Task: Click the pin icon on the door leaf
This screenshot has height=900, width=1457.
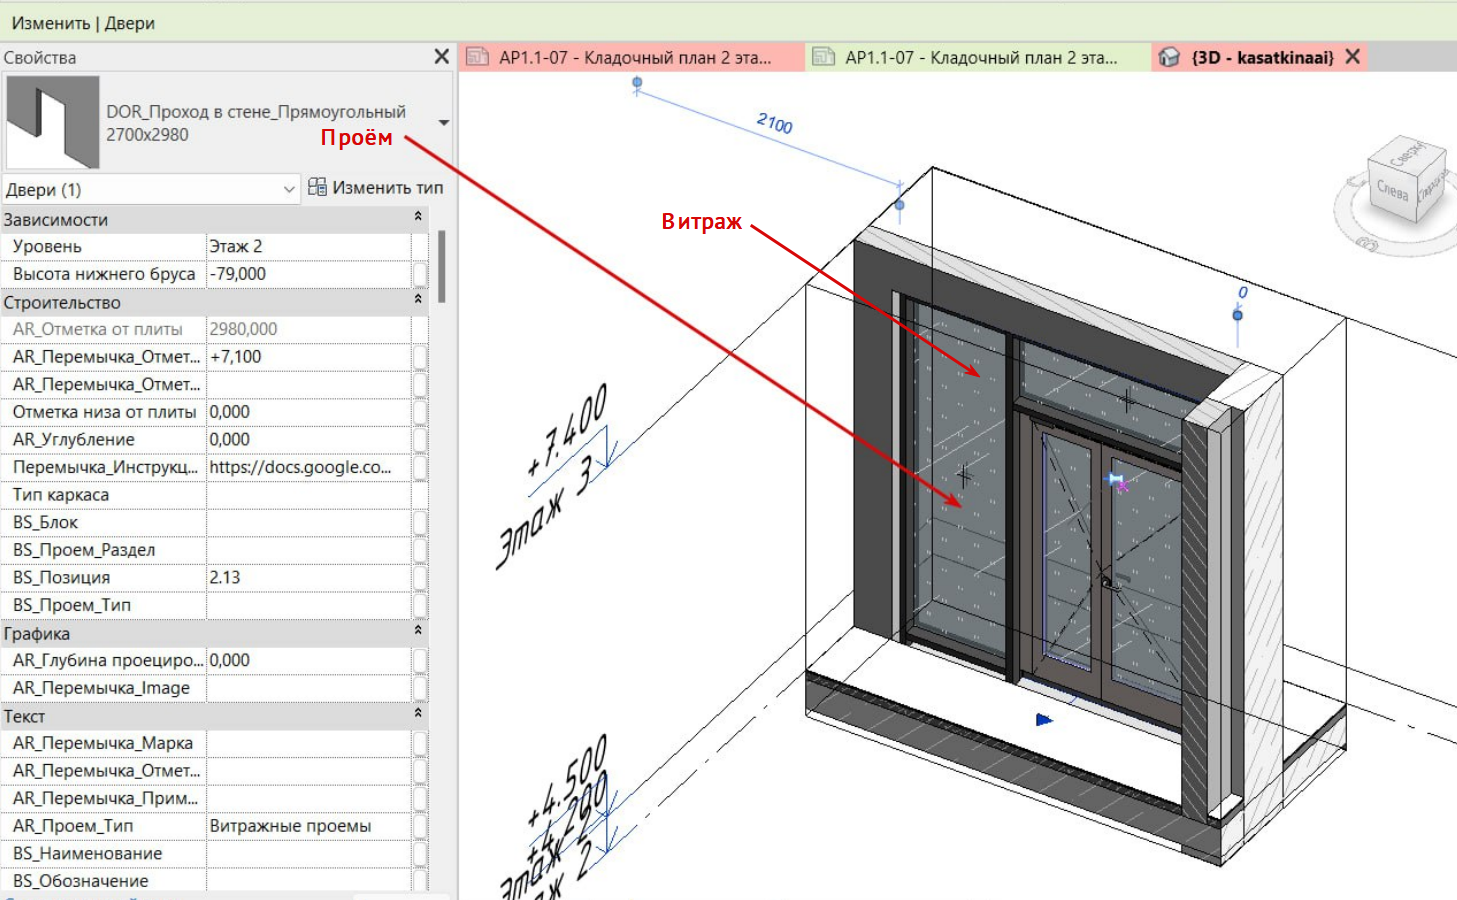Action: [1115, 481]
